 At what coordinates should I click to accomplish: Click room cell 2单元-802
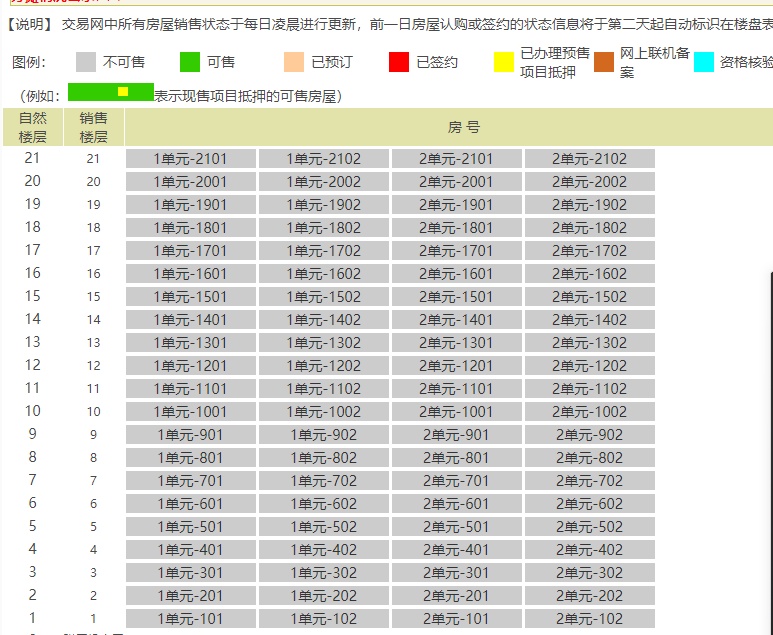[x=590, y=458]
